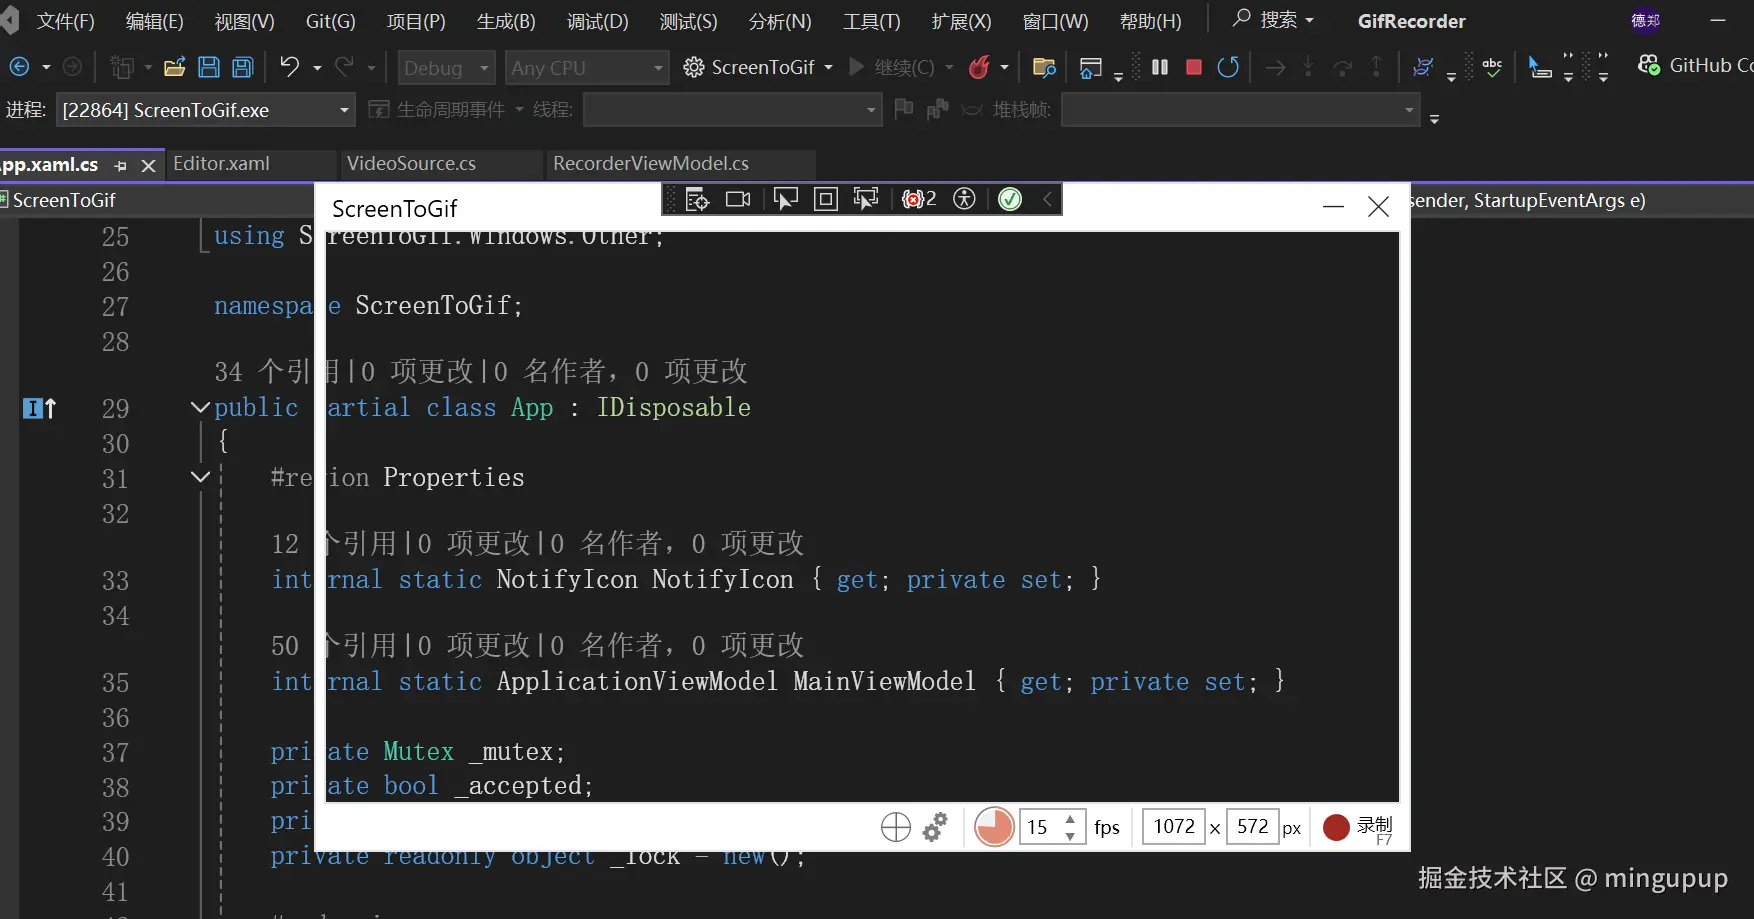
Task: Click the 德郑 user account avatar
Action: 1646,20
